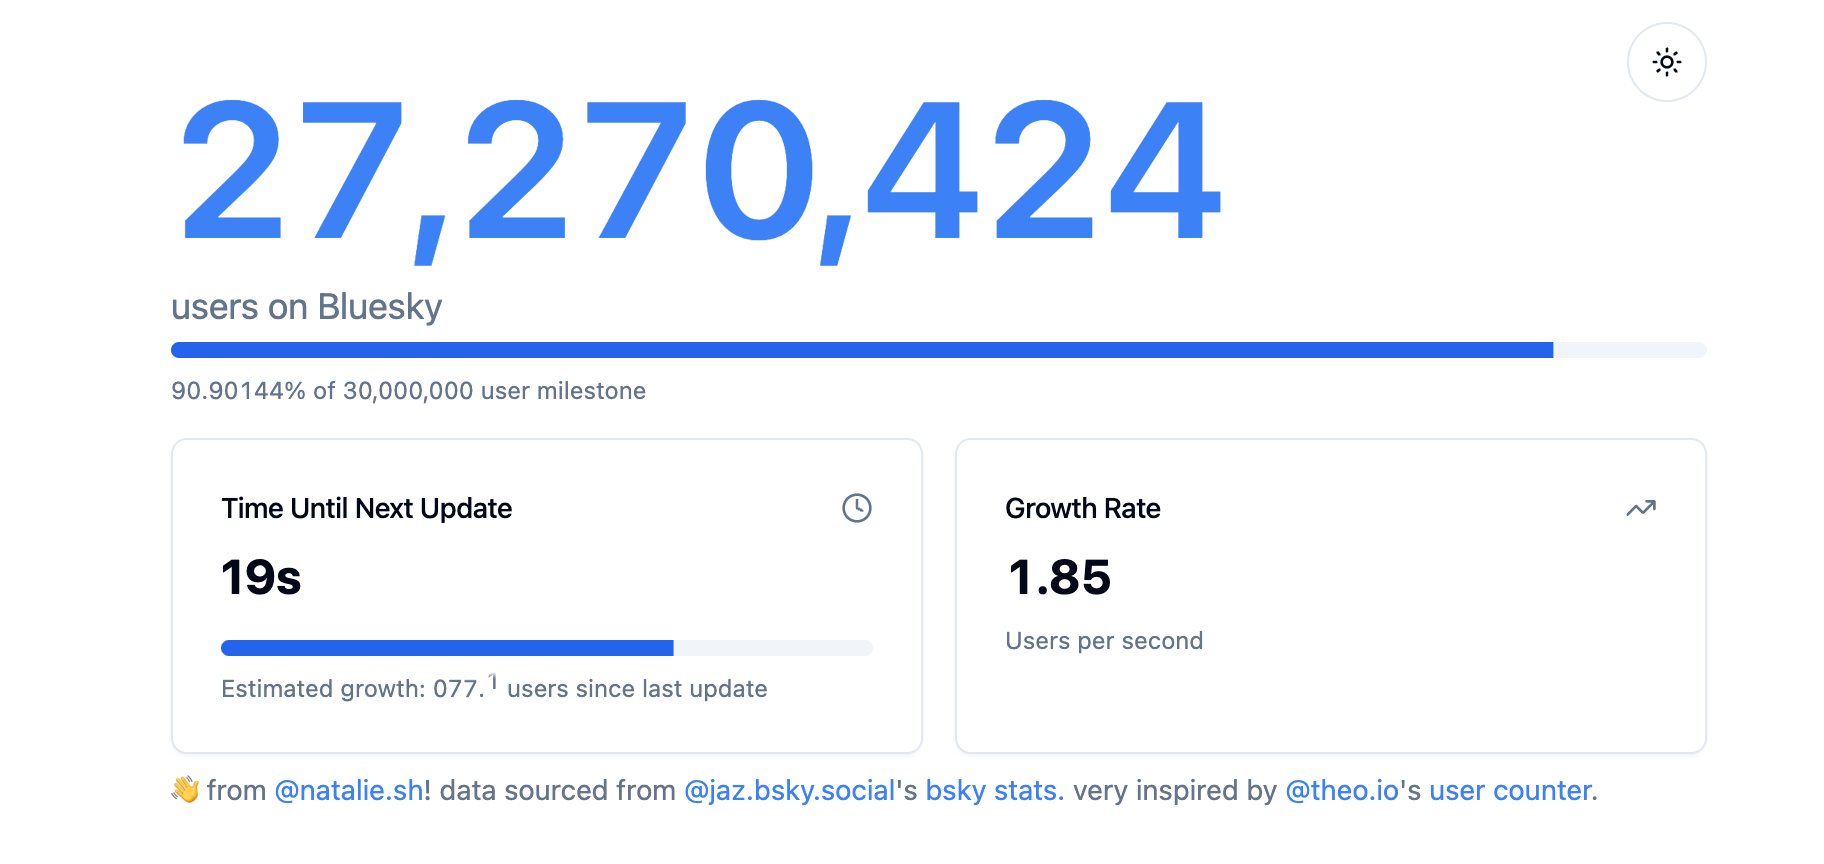This screenshot has width=1824, height=864.
Task: Click the "Users per second" label
Action: 1104,641
